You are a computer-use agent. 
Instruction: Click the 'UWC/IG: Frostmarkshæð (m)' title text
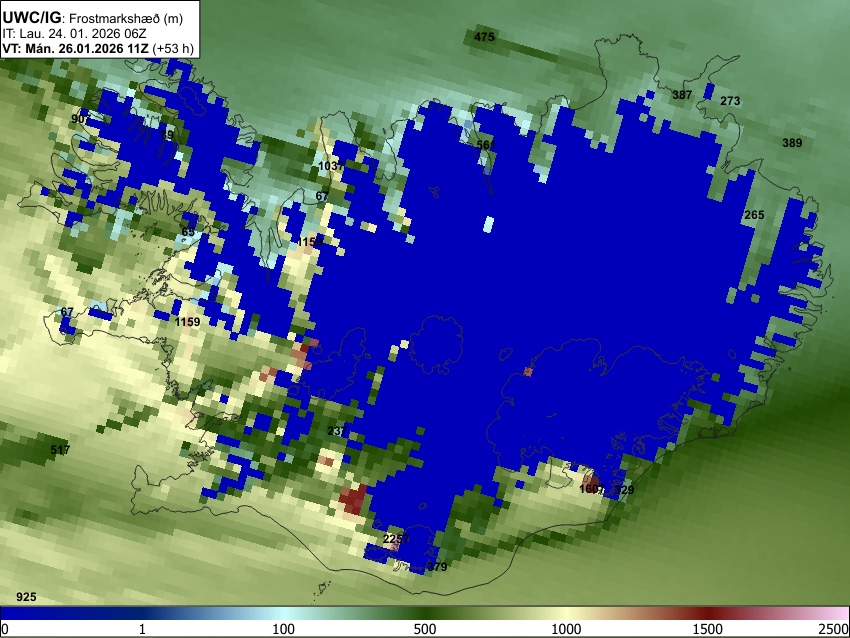93,18
